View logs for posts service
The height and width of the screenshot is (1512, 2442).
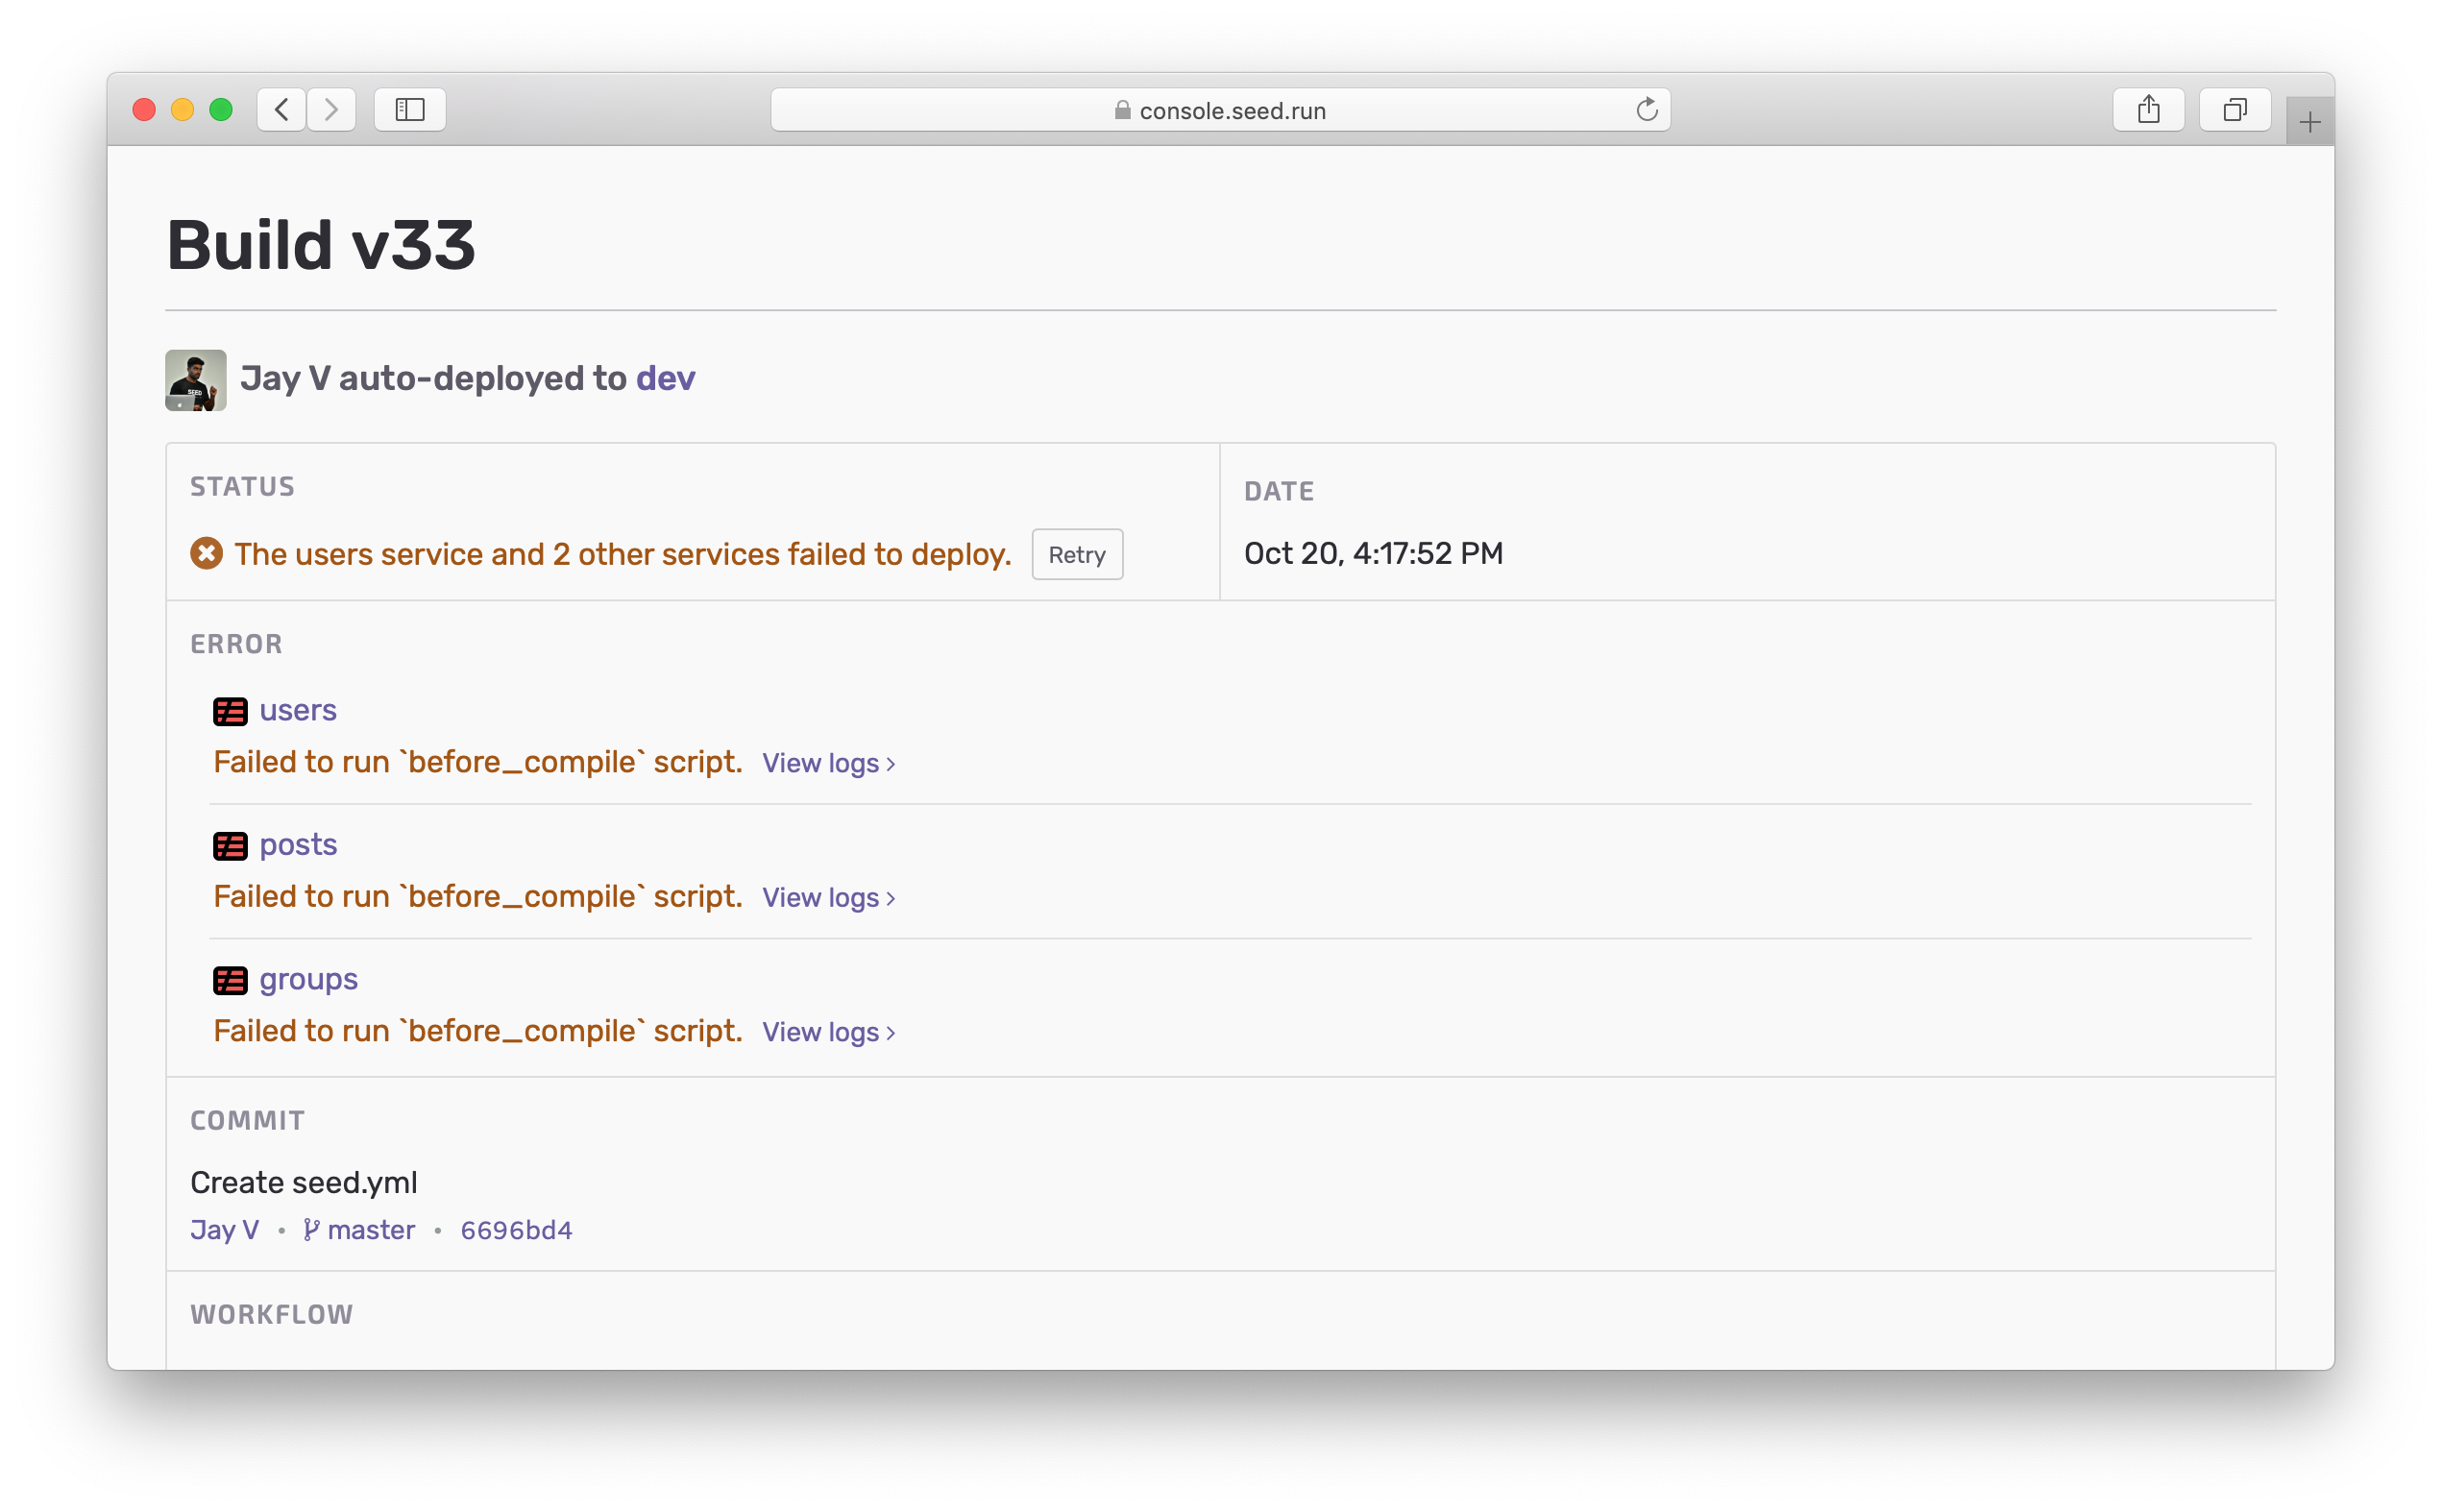828,897
